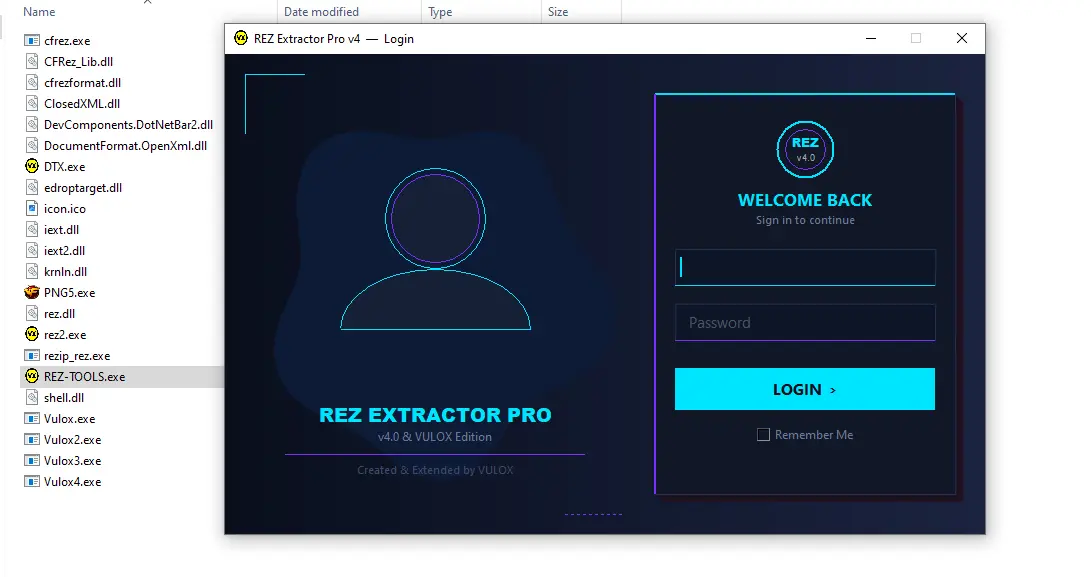This screenshot has height=577, width=1091.
Task: Click the Vulox.exe file icon
Action: [32, 418]
